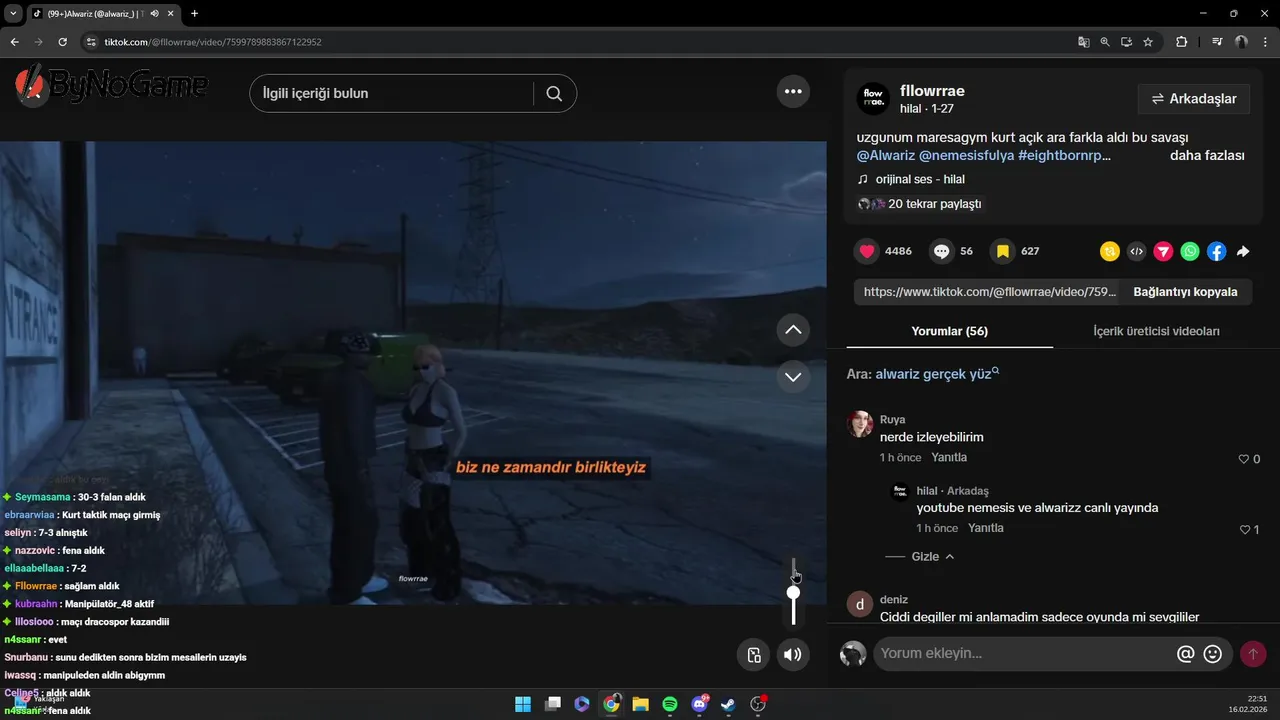Click the Arkadaşlar button
The height and width of the screenshot is (720, 1280).
pos(1194,99)
